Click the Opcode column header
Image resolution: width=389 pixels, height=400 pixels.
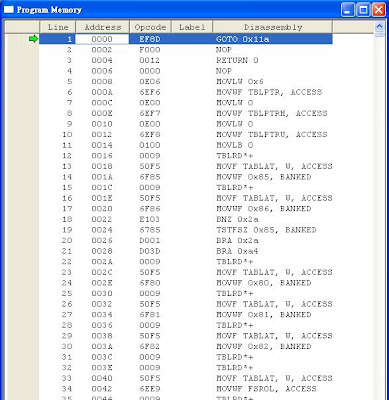pyautogui.click(x=150, y=27)
